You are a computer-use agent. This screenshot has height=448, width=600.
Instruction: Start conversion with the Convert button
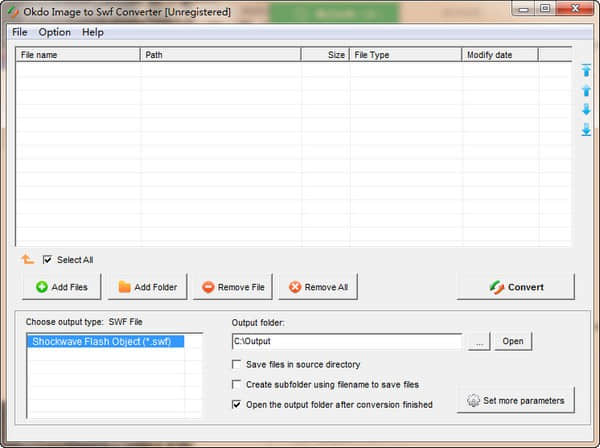pos(515,287)
